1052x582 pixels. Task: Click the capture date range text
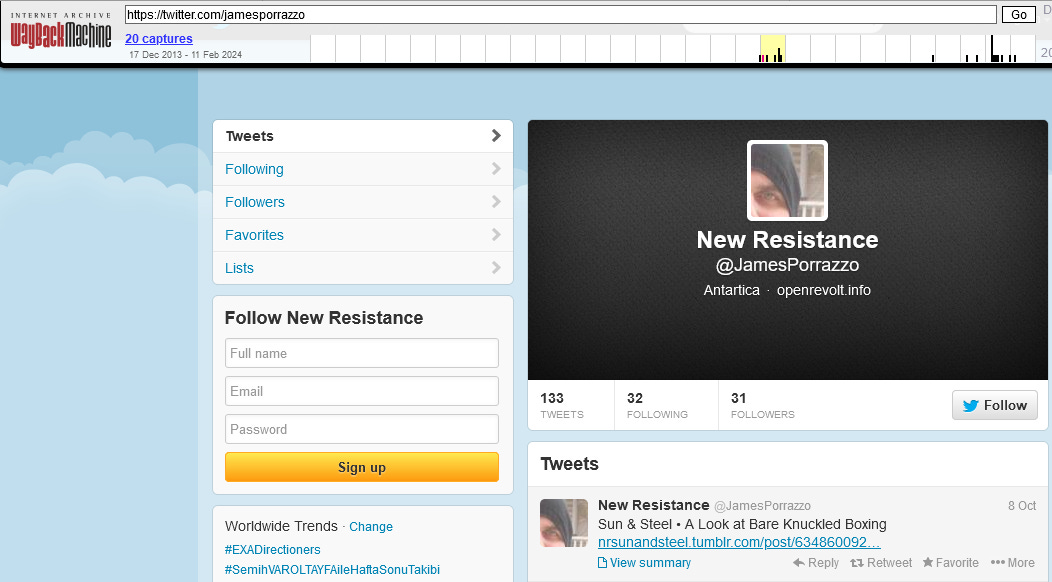185,55
